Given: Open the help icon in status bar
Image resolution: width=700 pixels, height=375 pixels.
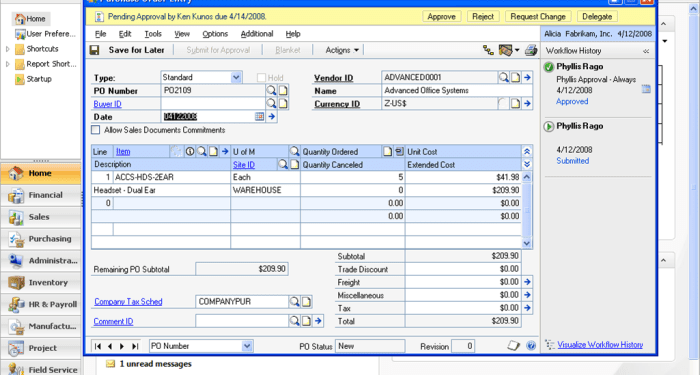Looking at the screenshot, I should click(x=531, y=346).
